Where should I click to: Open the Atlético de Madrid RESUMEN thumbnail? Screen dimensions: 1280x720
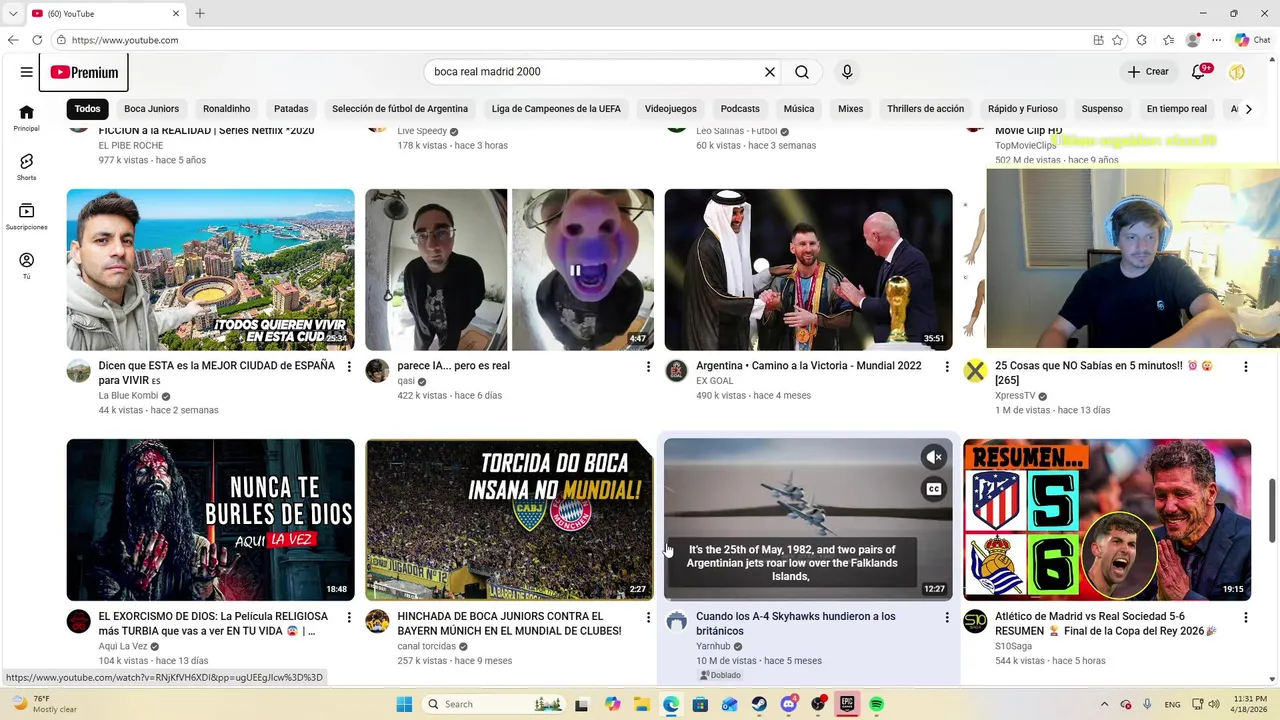tap(1107, 520)
